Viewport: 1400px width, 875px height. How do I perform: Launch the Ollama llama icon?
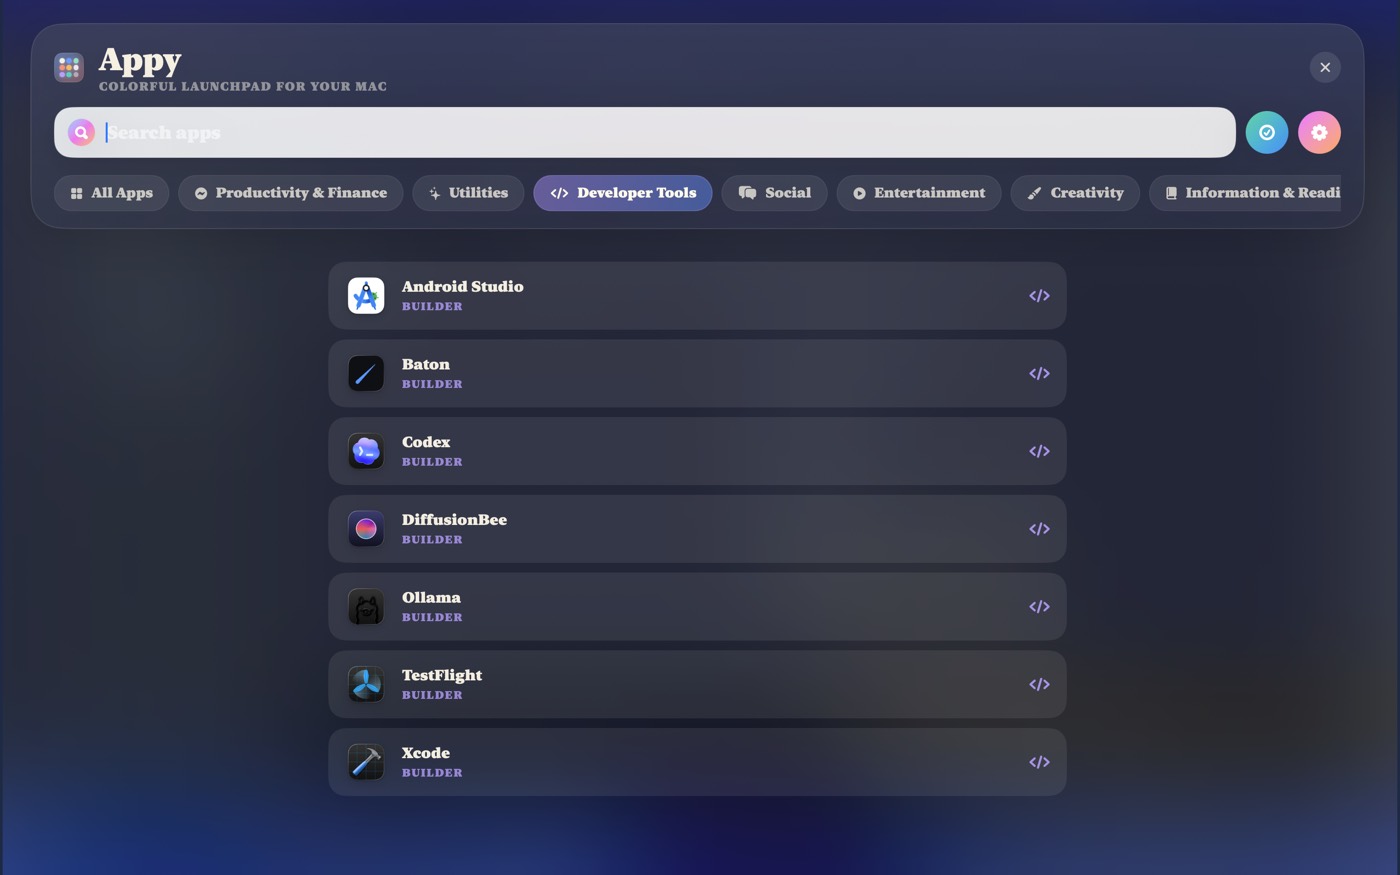tap(366, 607)
